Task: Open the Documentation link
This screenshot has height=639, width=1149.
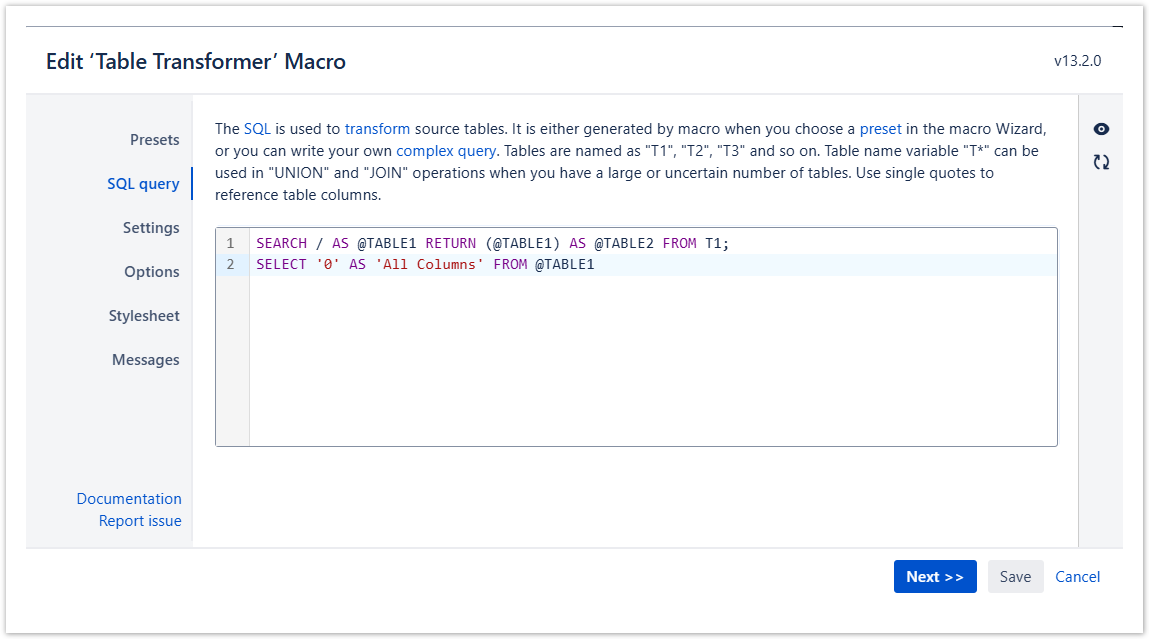Action: [x=129, y=499]
